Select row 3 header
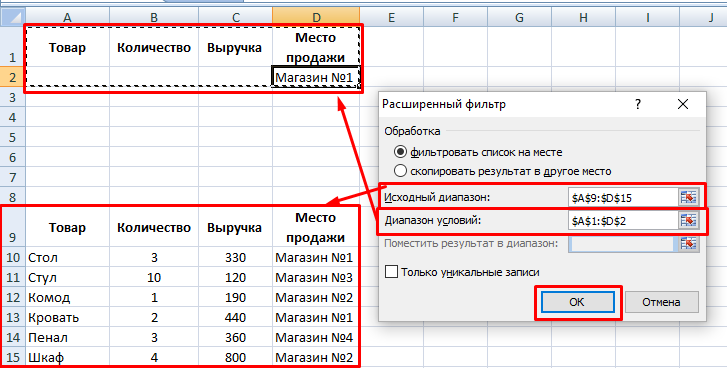Image resolution: width=727 pixels, height=368 pixels. 12,97
